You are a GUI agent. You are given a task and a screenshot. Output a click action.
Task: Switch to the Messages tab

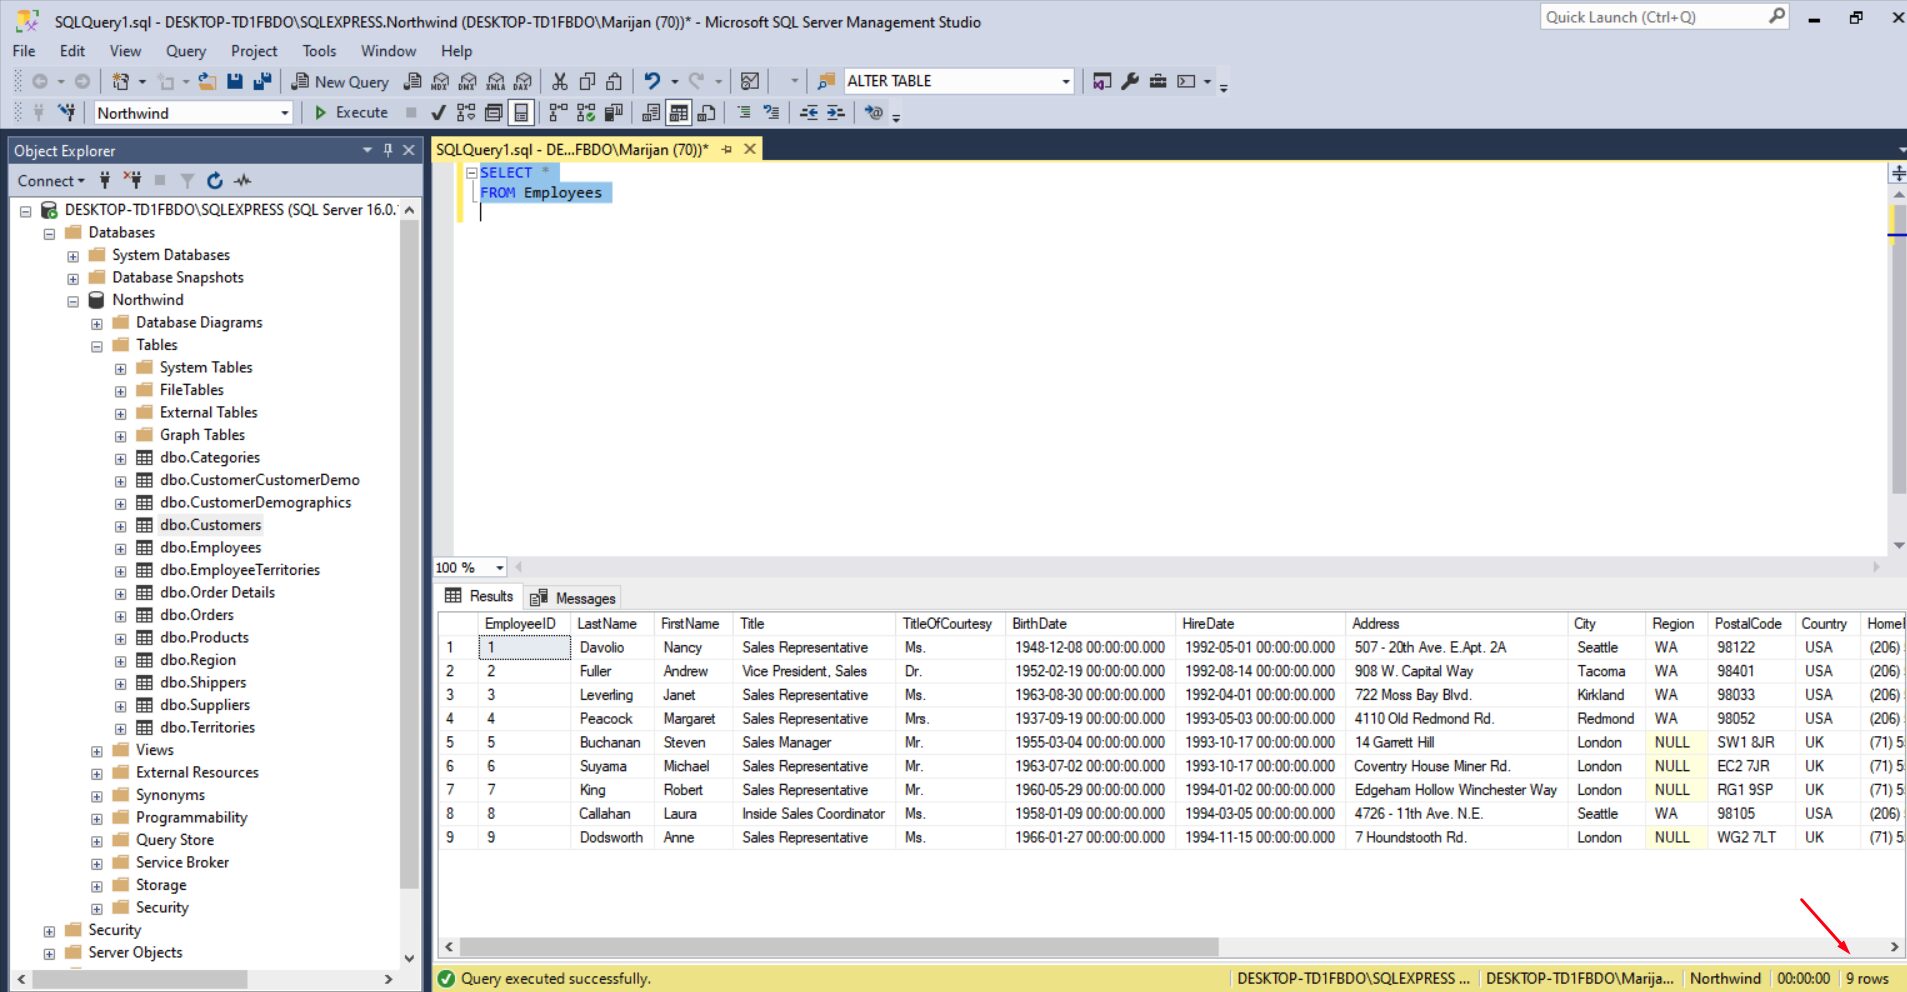573,598
